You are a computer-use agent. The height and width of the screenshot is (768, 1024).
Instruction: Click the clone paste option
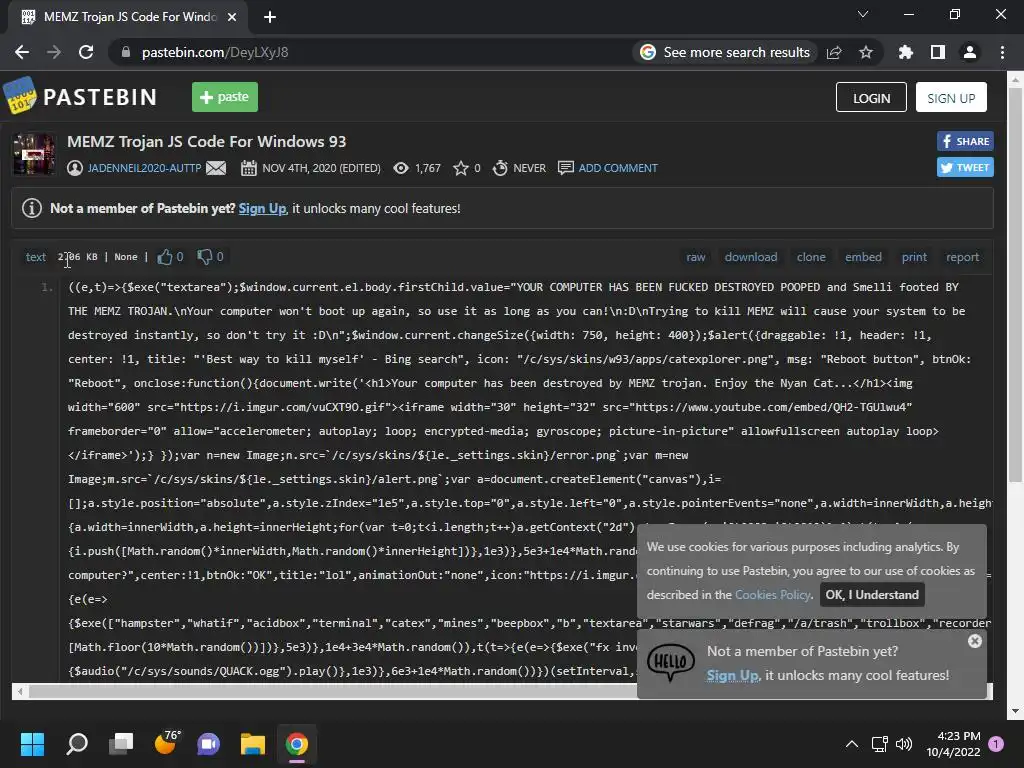(x=811, y=257)
